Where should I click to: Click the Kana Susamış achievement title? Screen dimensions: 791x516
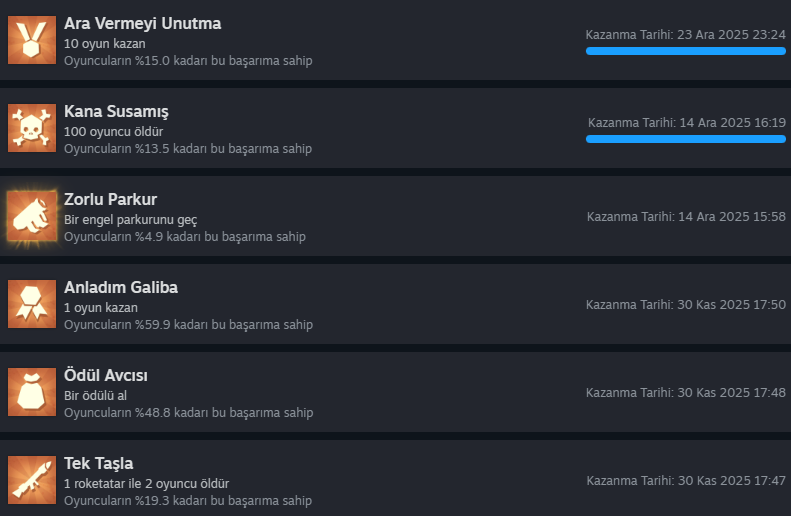point(116,111)
